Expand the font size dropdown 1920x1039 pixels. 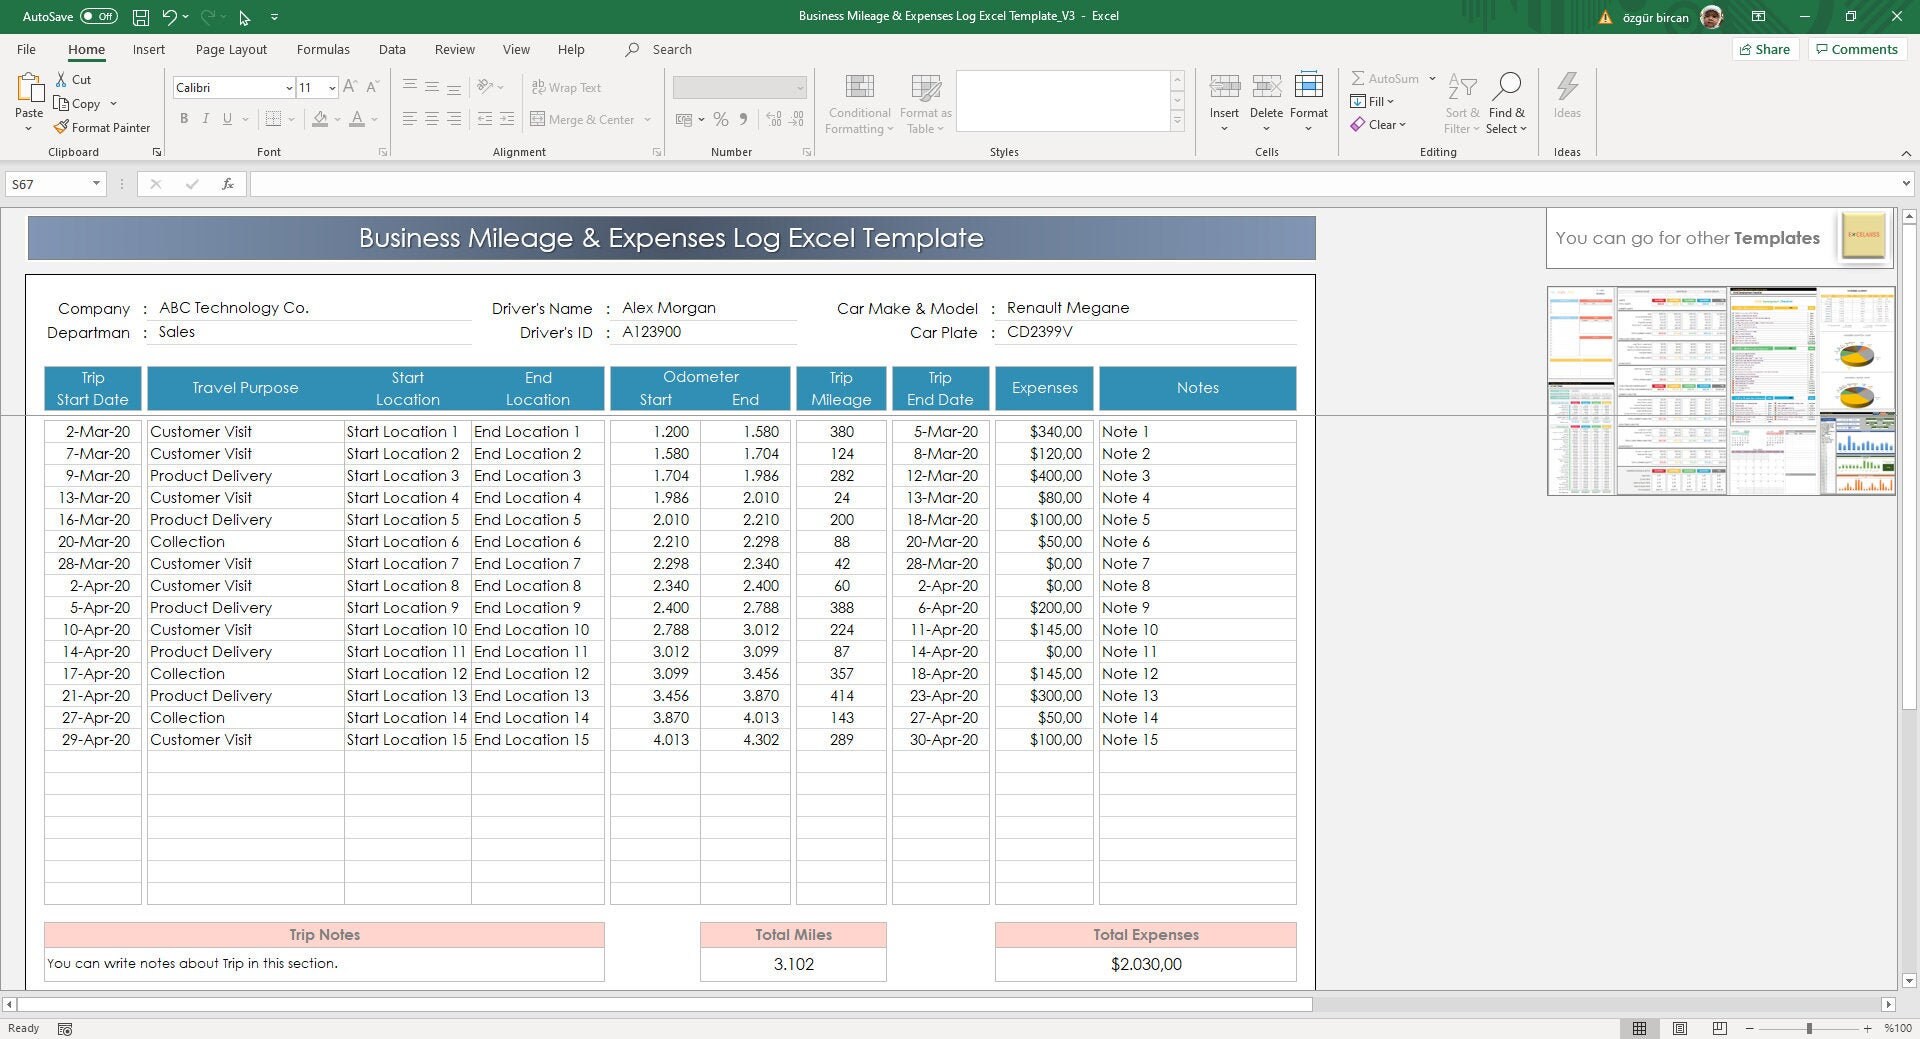(x=331, y=87)
